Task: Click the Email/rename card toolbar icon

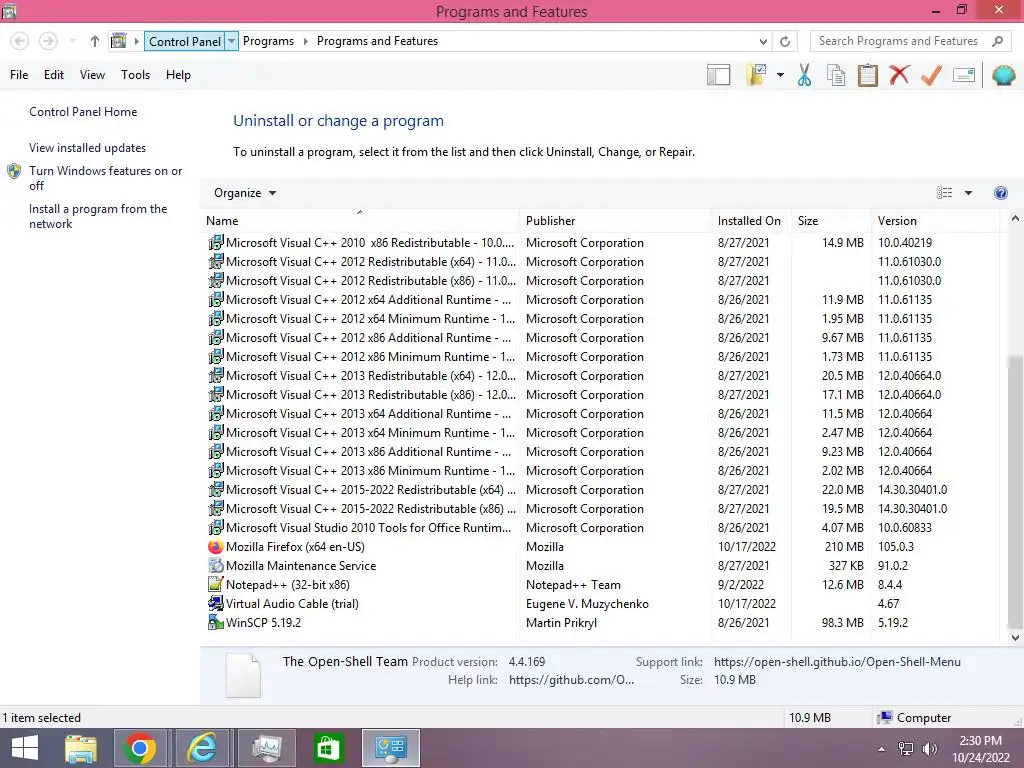Action: click(964, 75)
